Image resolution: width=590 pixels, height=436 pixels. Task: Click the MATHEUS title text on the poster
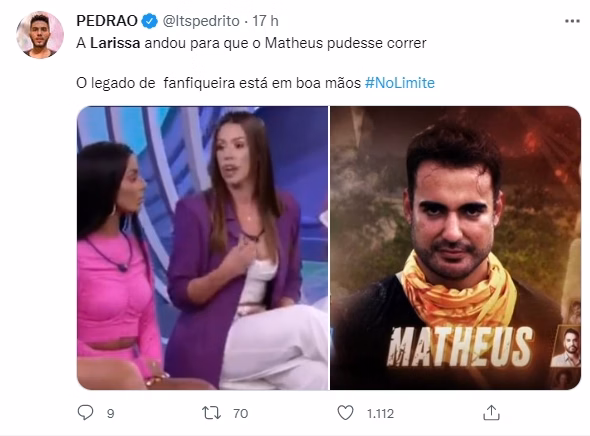(x=462, y=346)
